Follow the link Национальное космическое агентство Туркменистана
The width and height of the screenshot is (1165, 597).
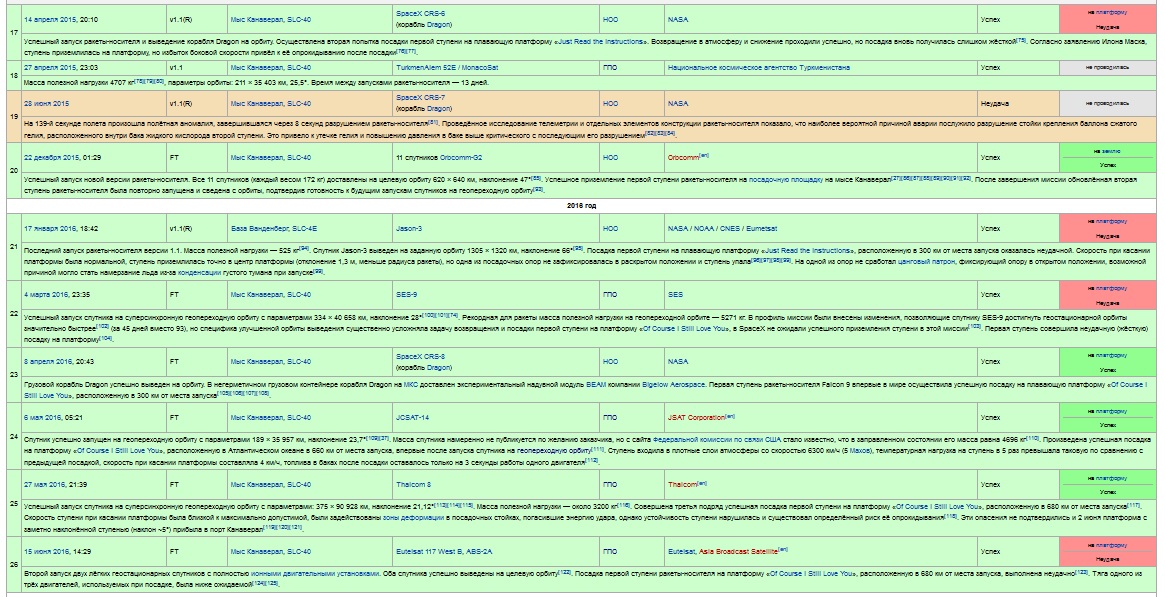coord(759,68)
